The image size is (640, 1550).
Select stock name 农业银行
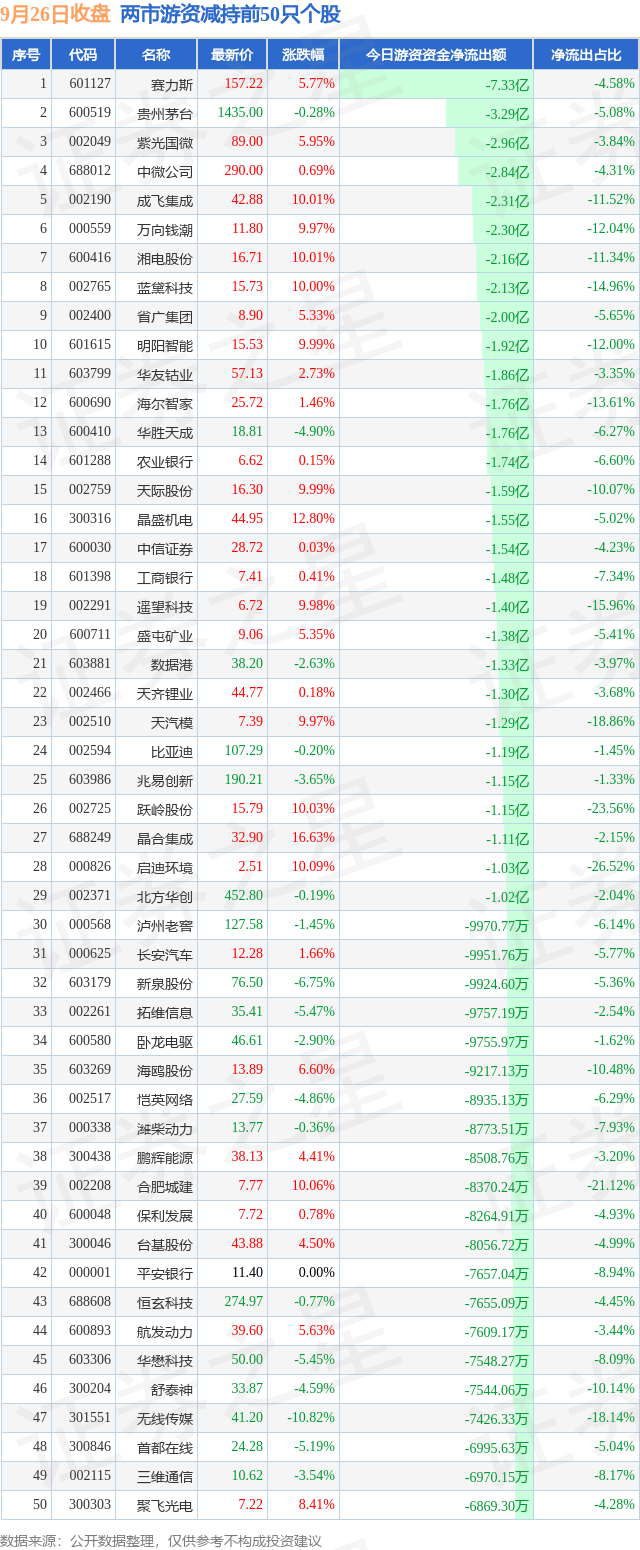point(166,461)
